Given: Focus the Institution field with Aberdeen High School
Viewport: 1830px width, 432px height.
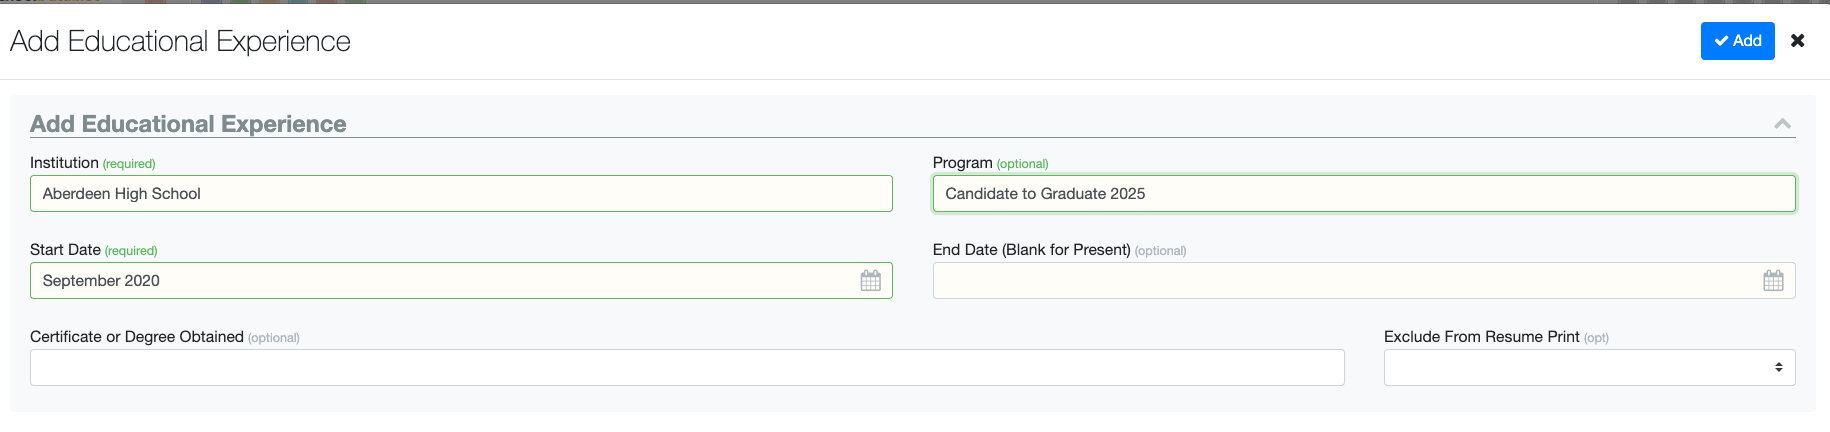Looking at the screenshot, I should (x=461, y=194).
